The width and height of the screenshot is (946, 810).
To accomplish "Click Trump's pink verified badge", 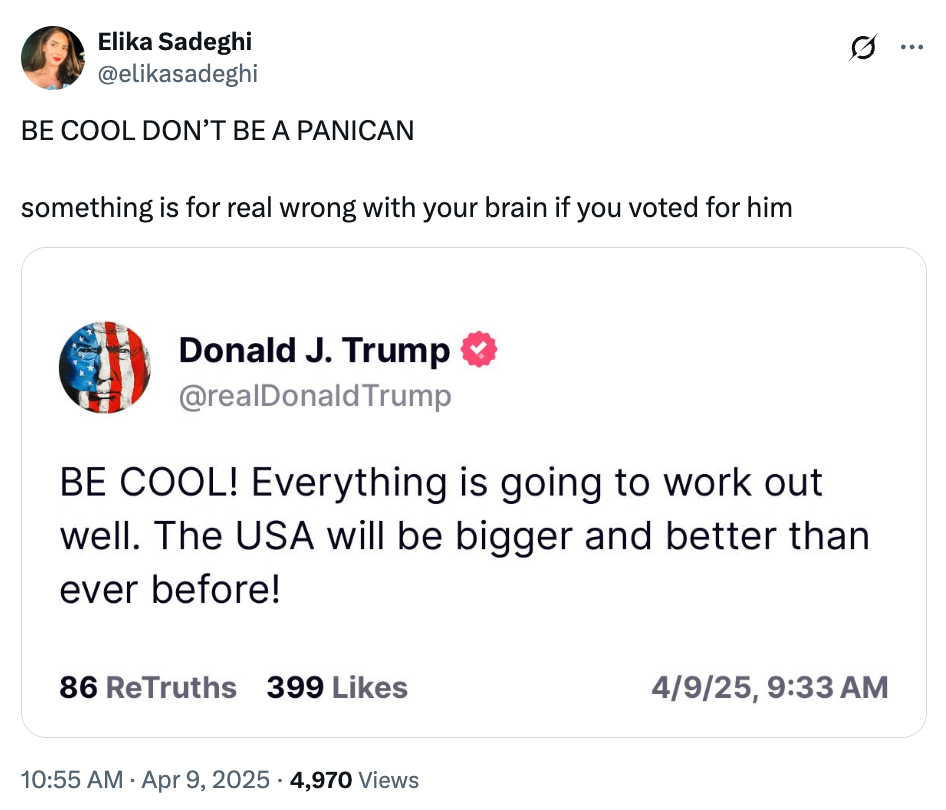I will [x=476, y=350].
